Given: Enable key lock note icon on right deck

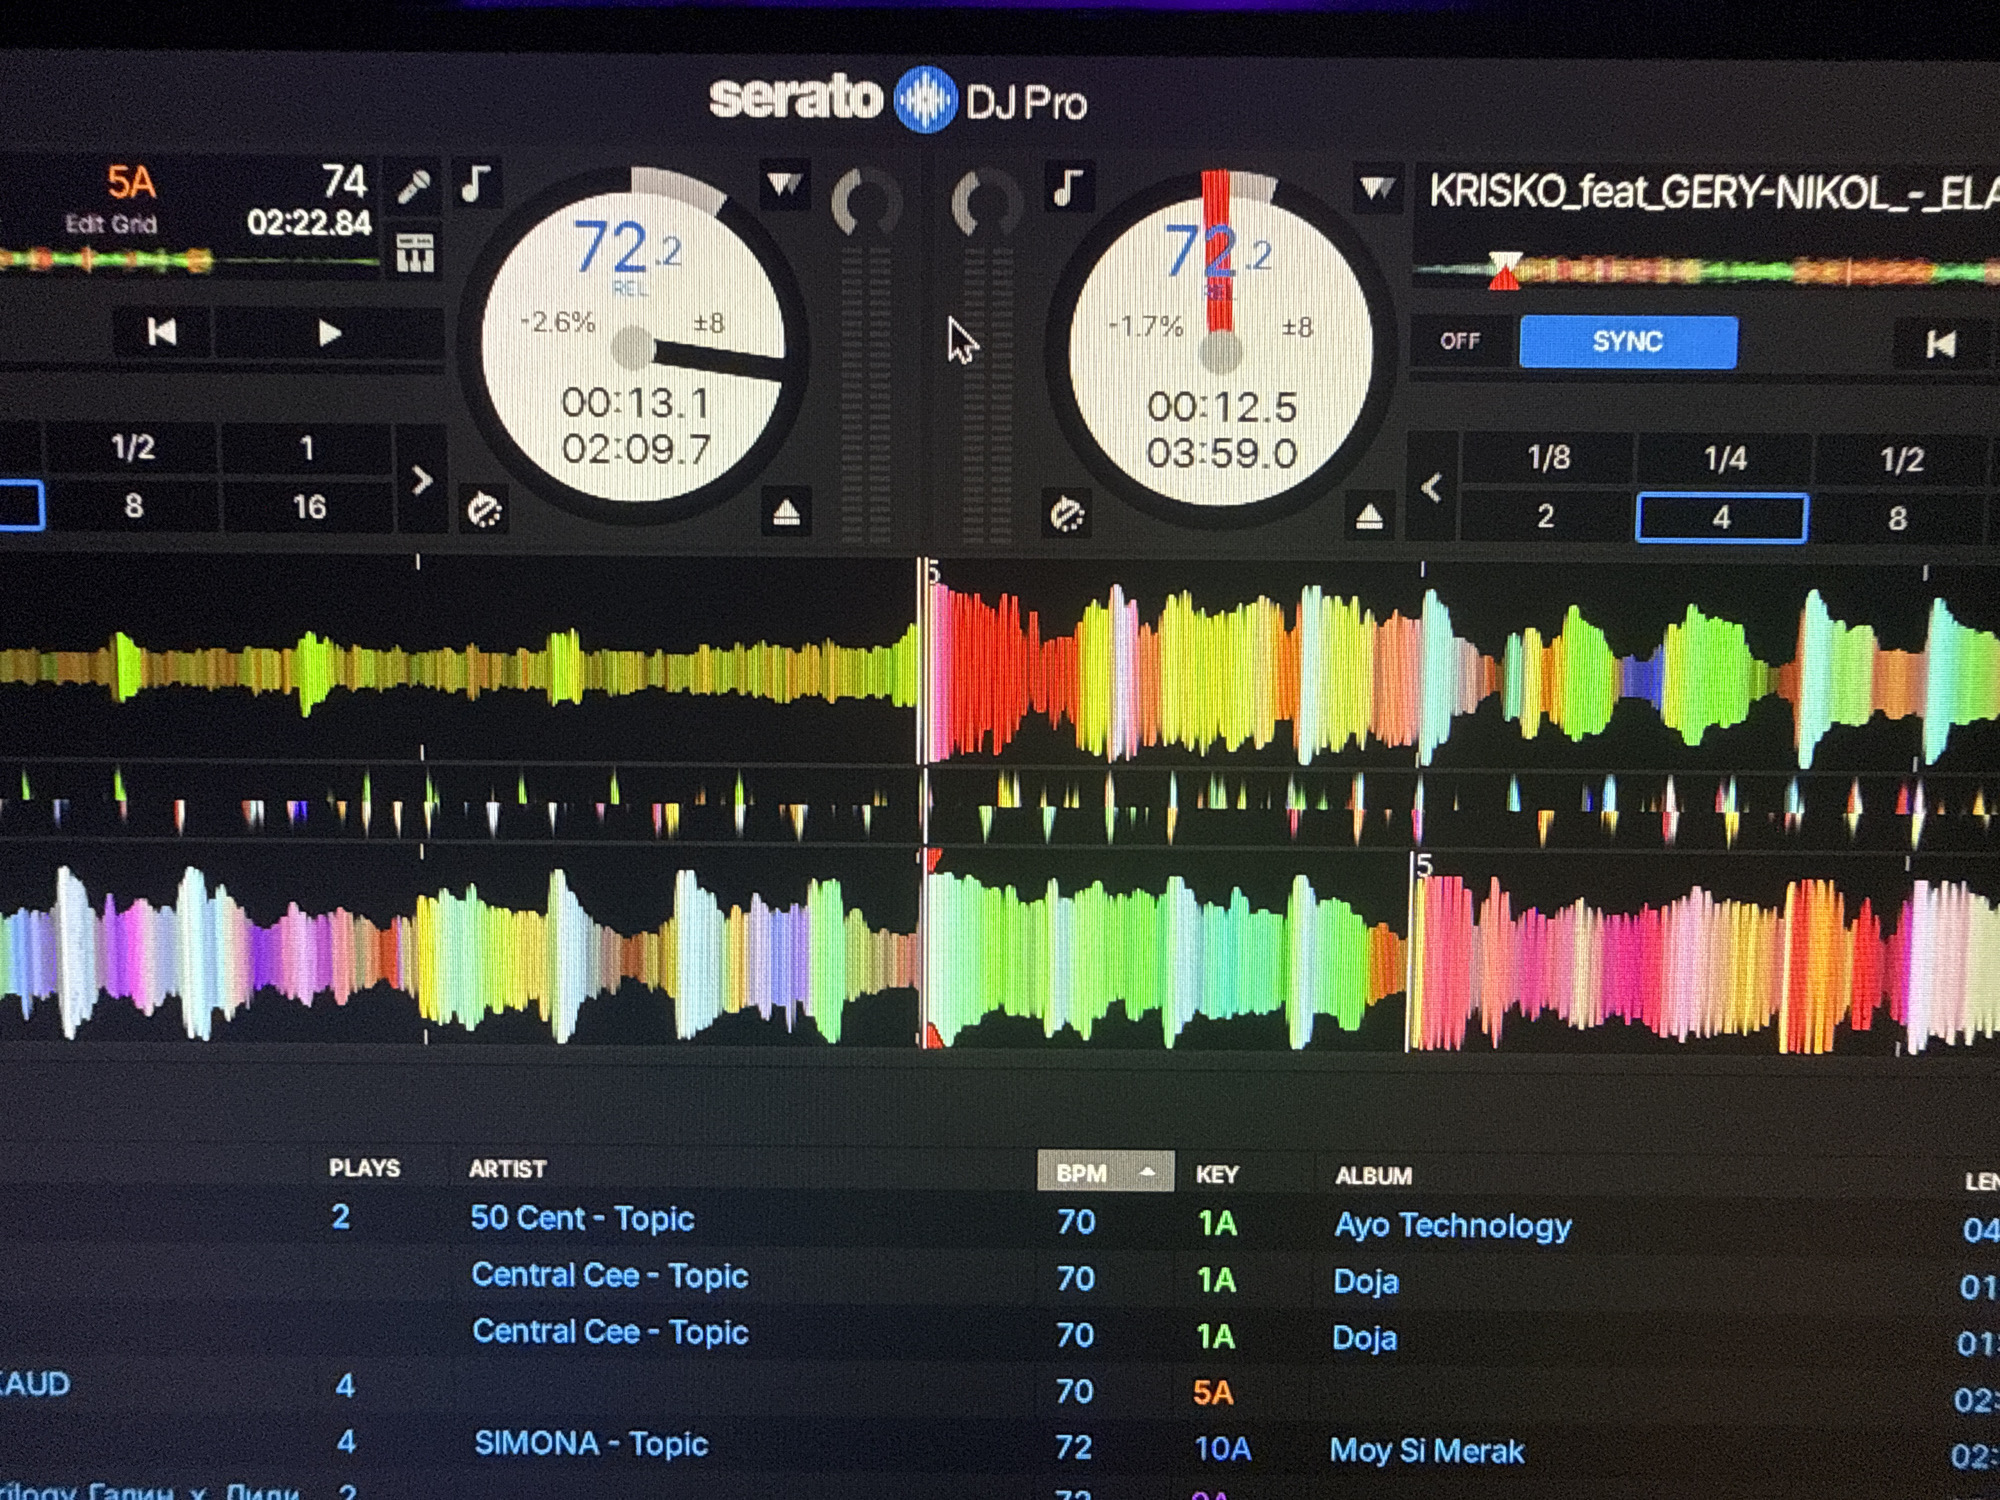Looking at the screenshot, I should tap(1067, 188).
